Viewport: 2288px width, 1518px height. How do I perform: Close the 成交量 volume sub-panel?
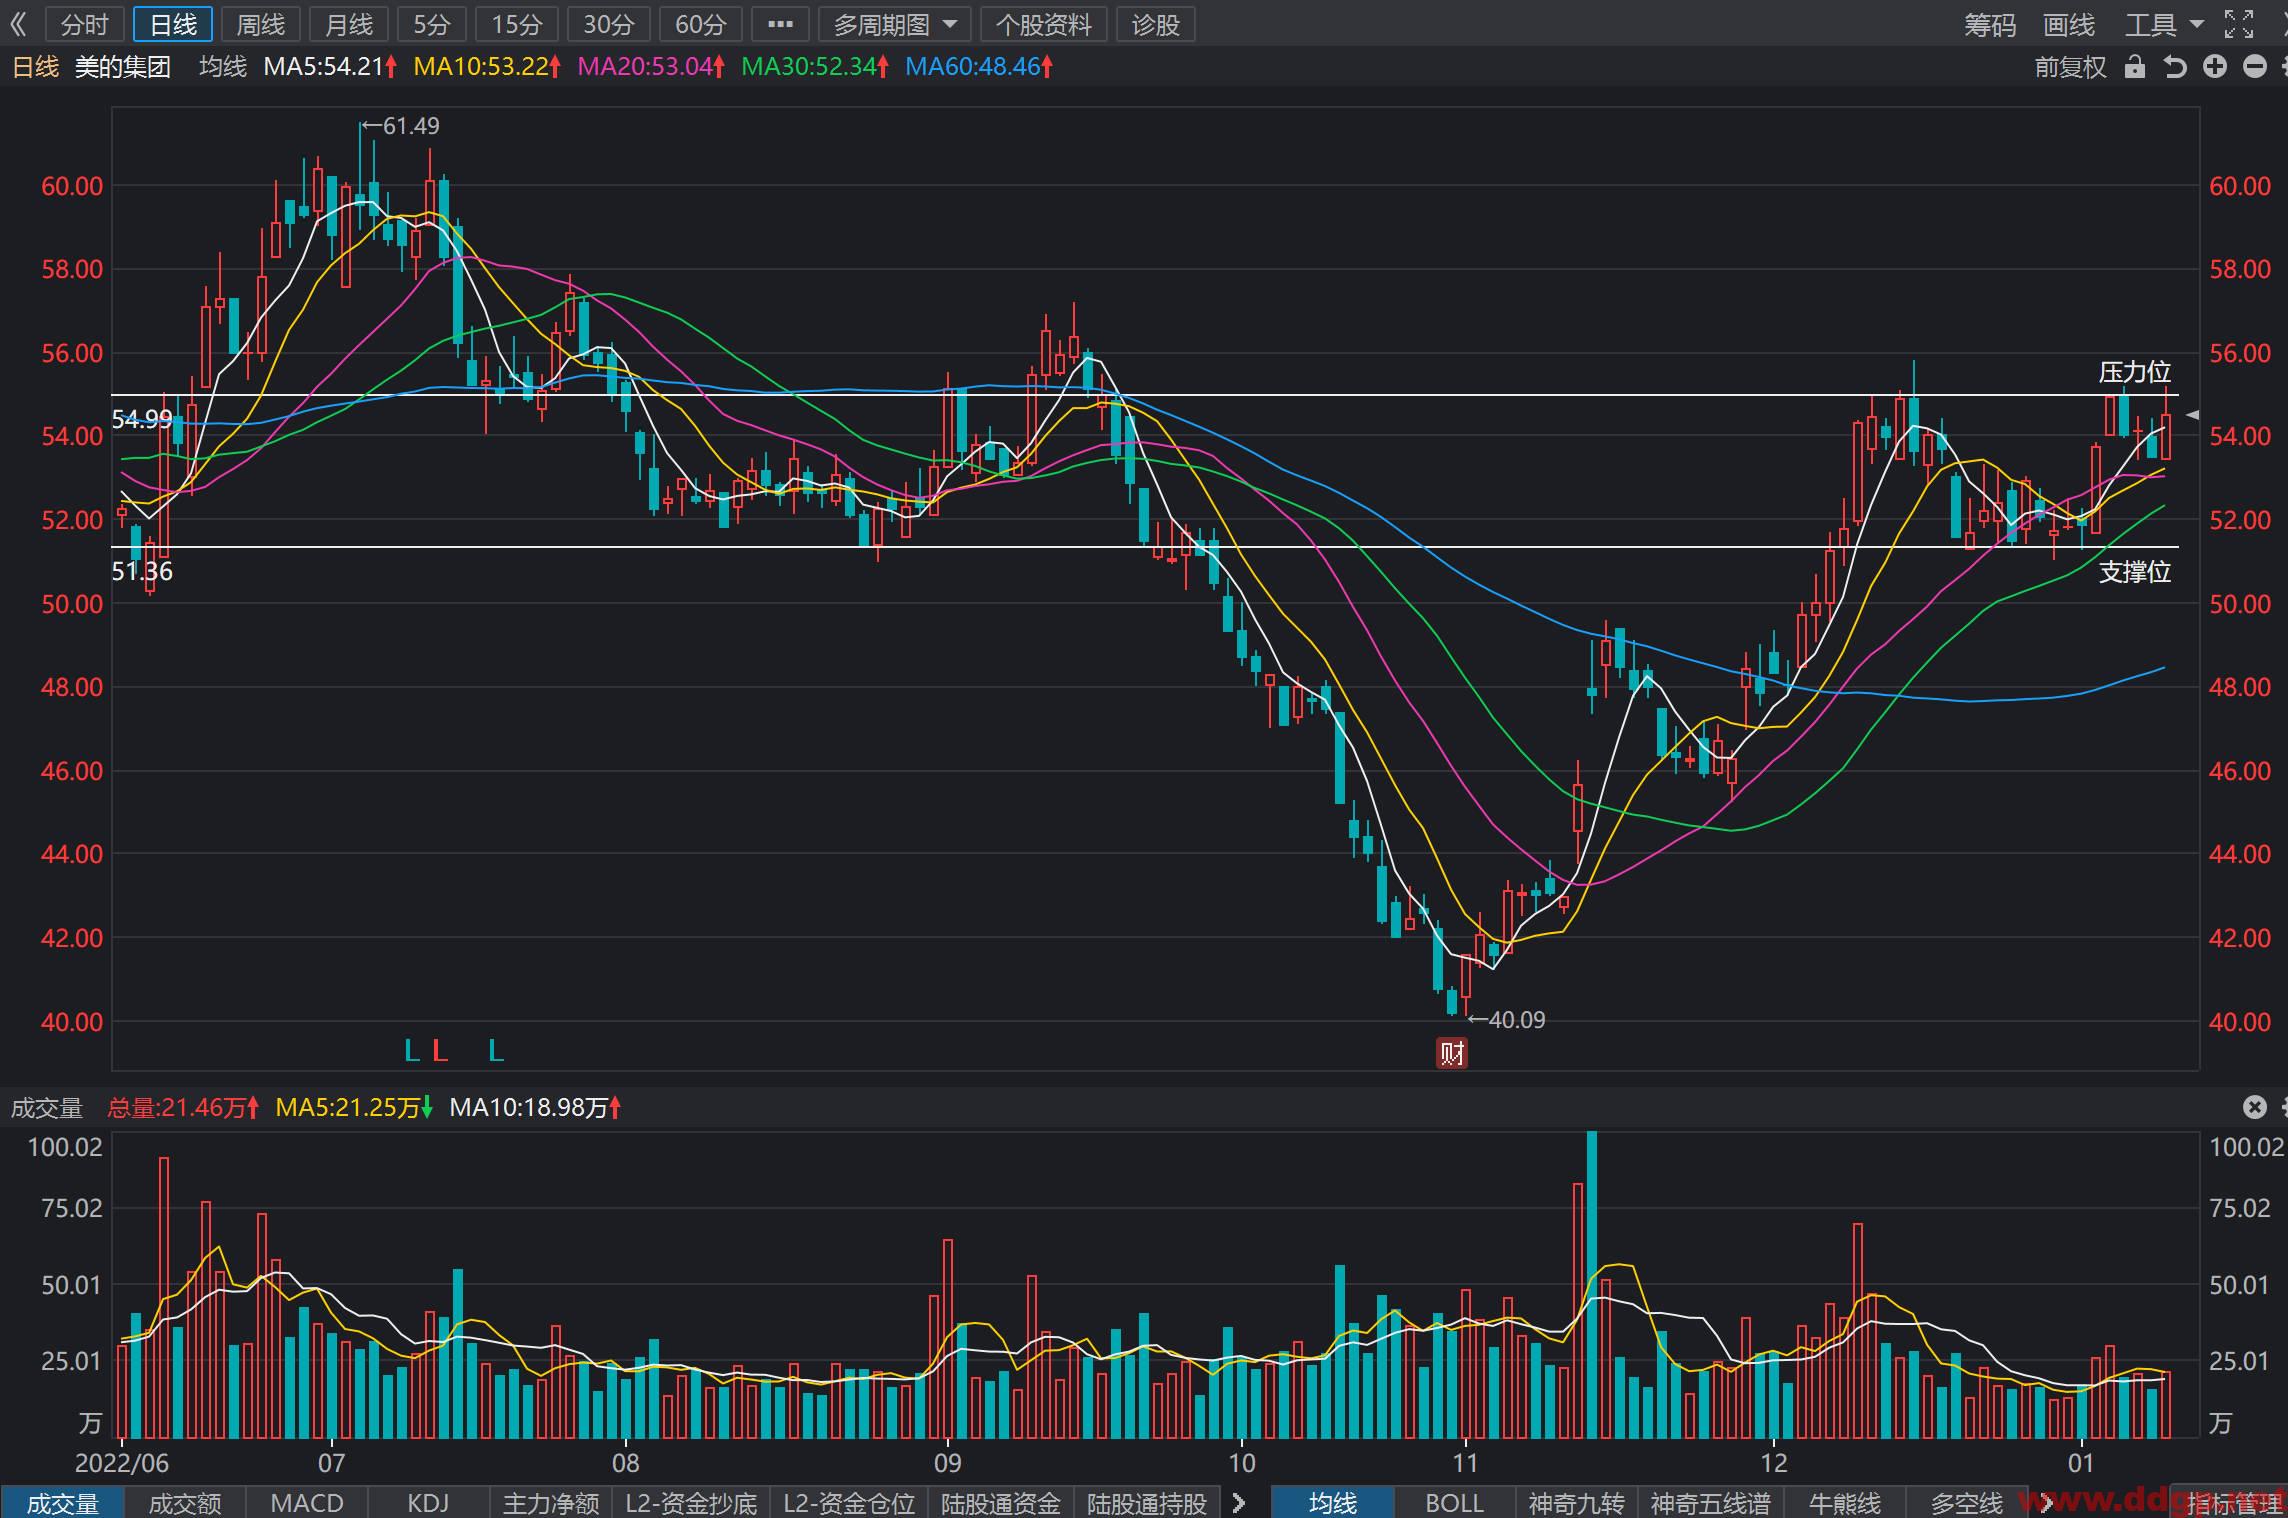click(x=2254, y=1107)
